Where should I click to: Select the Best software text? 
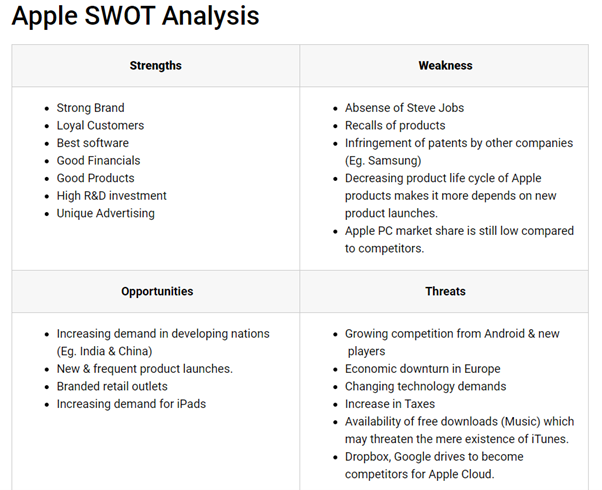(x=93, y=143)
